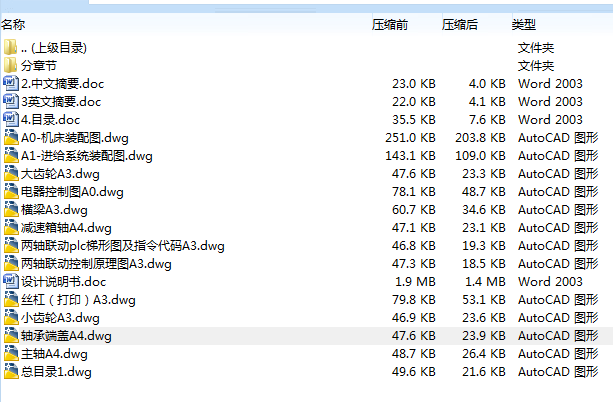
Task: Click the AutoCAD icon for 电器控制图A0.dwg
Action: tap(11, 191)
